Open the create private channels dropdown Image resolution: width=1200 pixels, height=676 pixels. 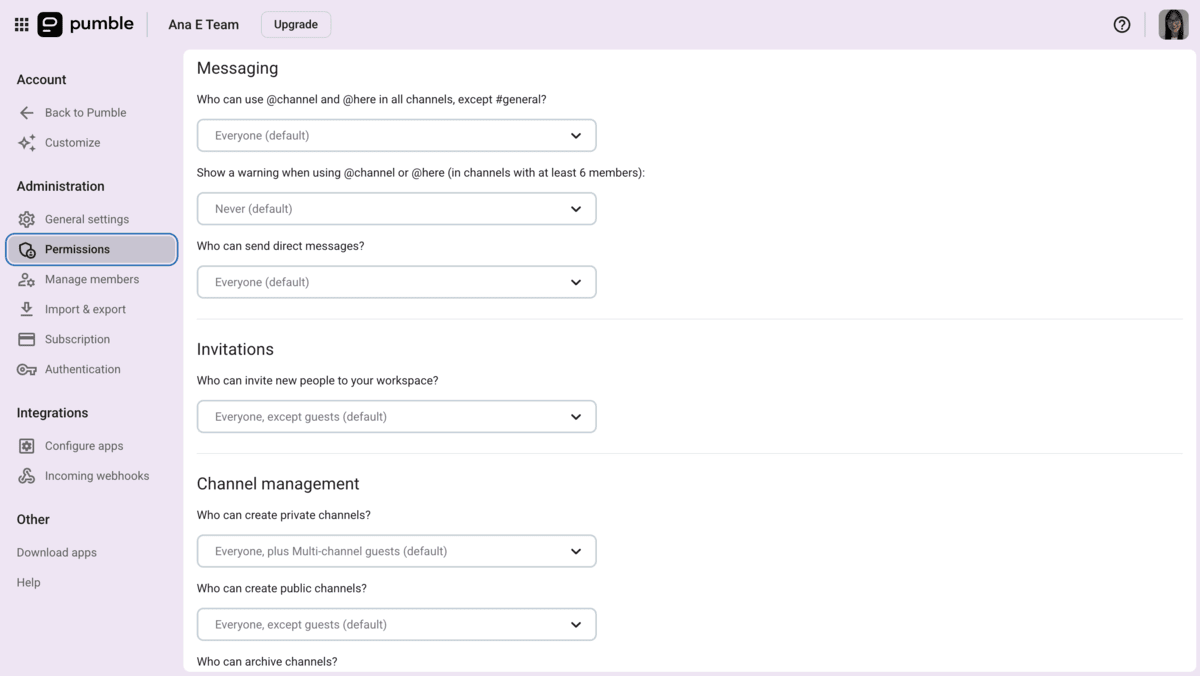396,550
